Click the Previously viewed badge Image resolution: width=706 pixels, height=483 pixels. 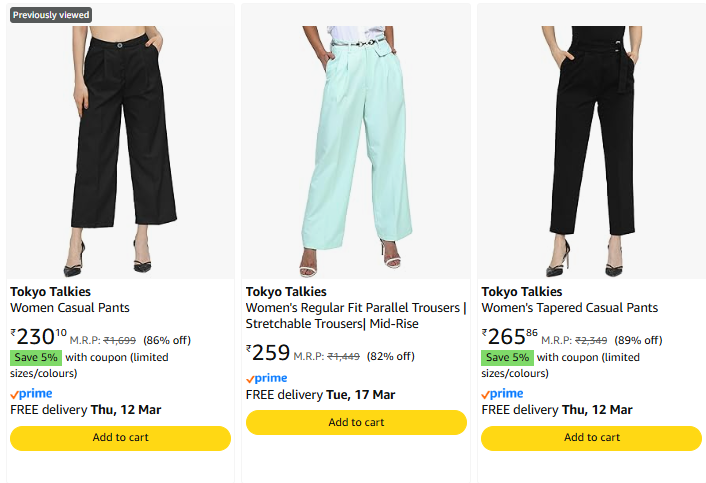pos(51,15)
